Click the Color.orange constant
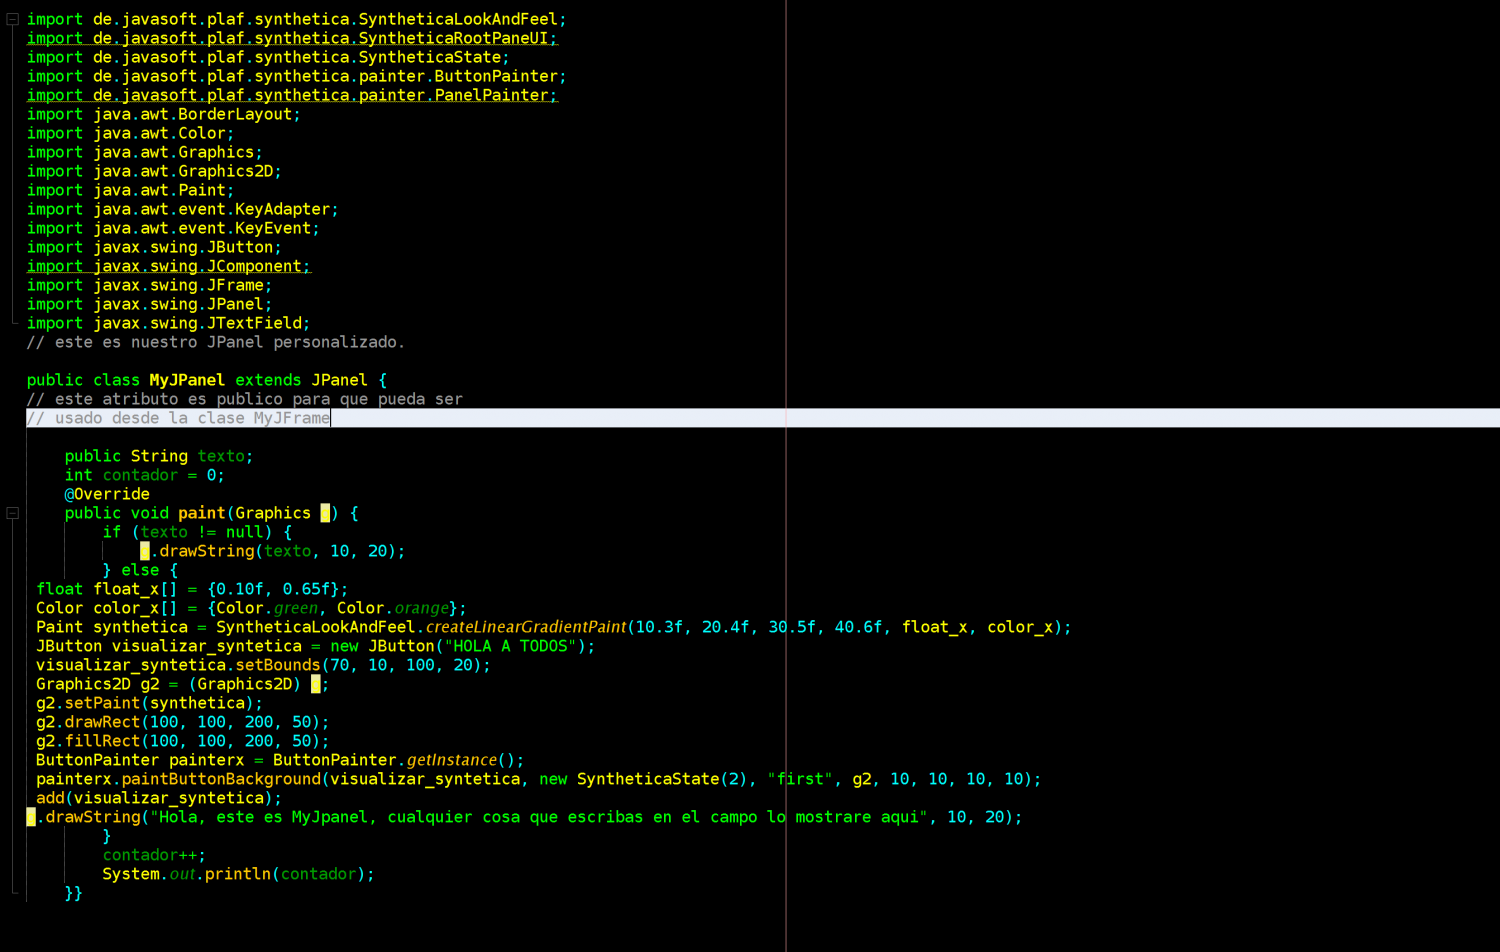 393,608
